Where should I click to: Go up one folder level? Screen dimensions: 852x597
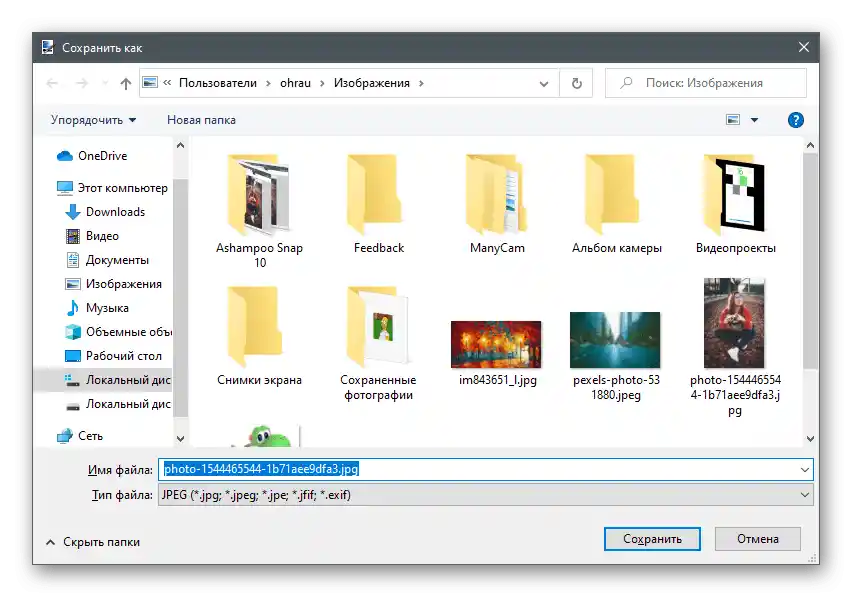(126, 83)
